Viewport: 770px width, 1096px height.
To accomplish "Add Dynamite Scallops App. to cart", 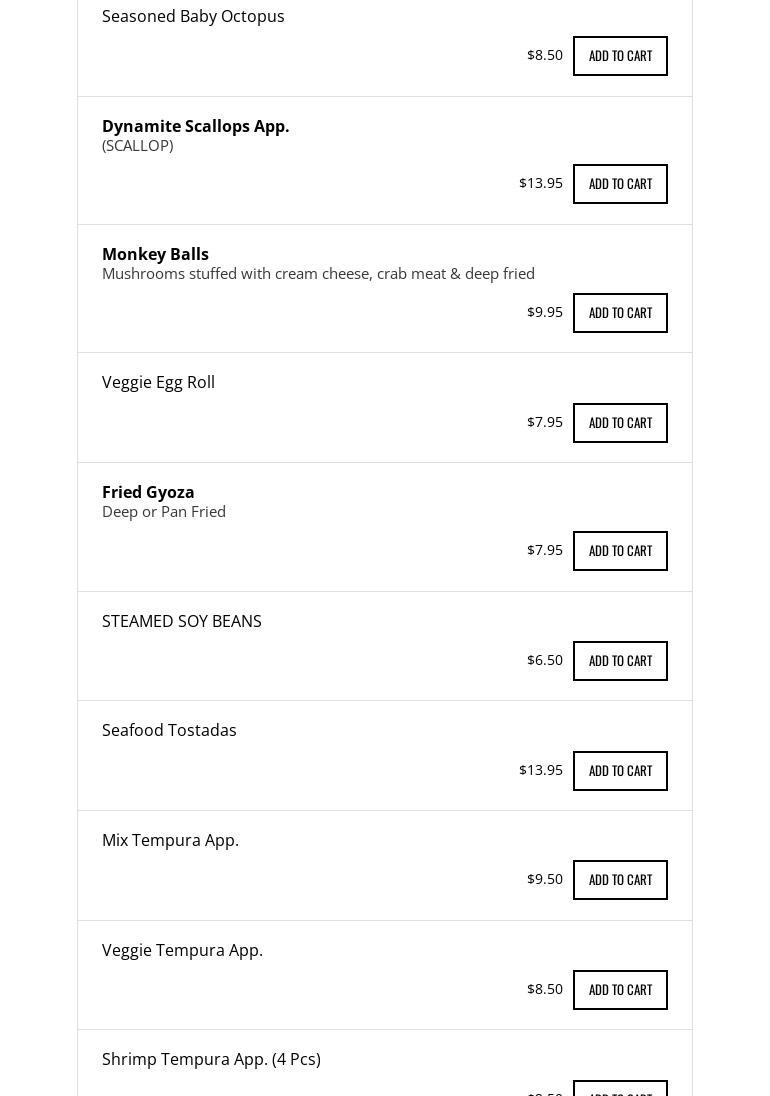I will [x=620, y=184].
